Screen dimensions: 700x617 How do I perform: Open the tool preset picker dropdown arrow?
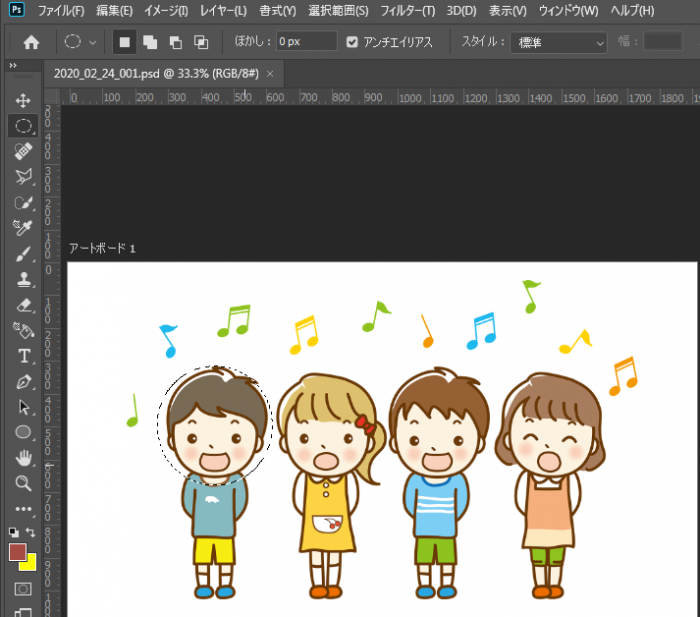(92, 43)
